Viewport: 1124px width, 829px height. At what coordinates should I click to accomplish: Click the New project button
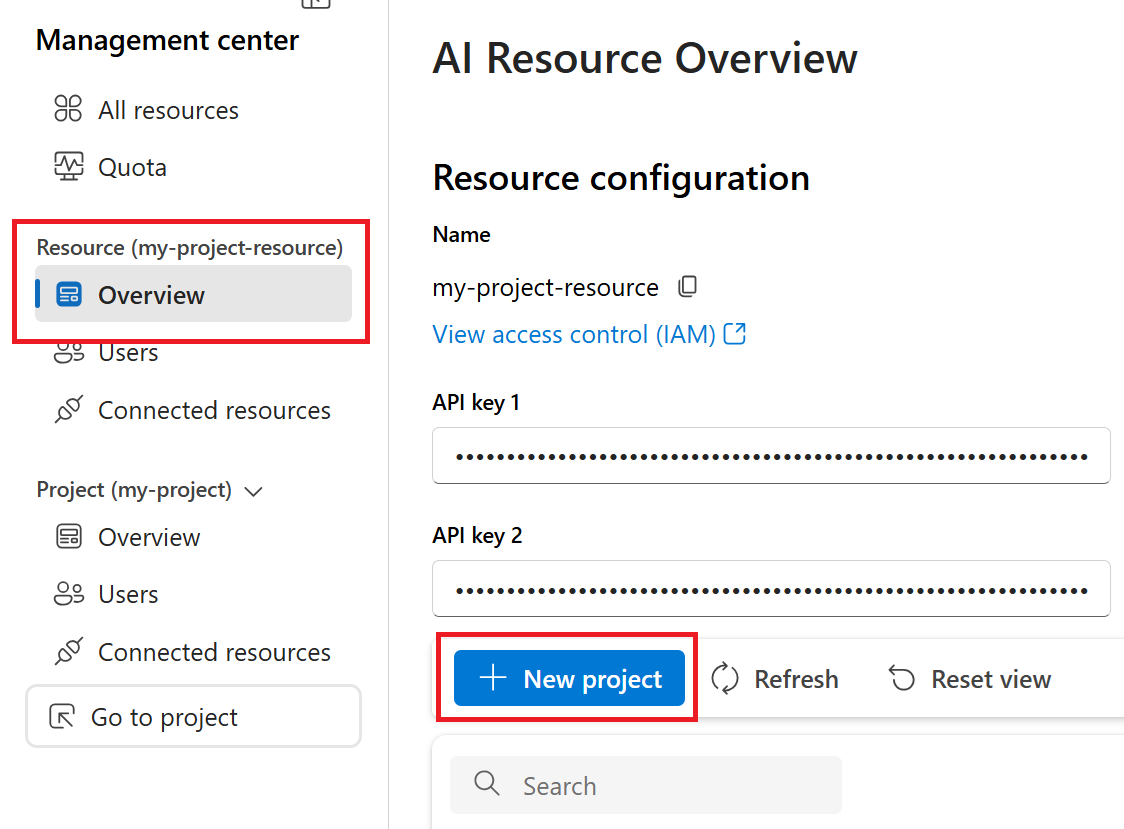[569, 678]
